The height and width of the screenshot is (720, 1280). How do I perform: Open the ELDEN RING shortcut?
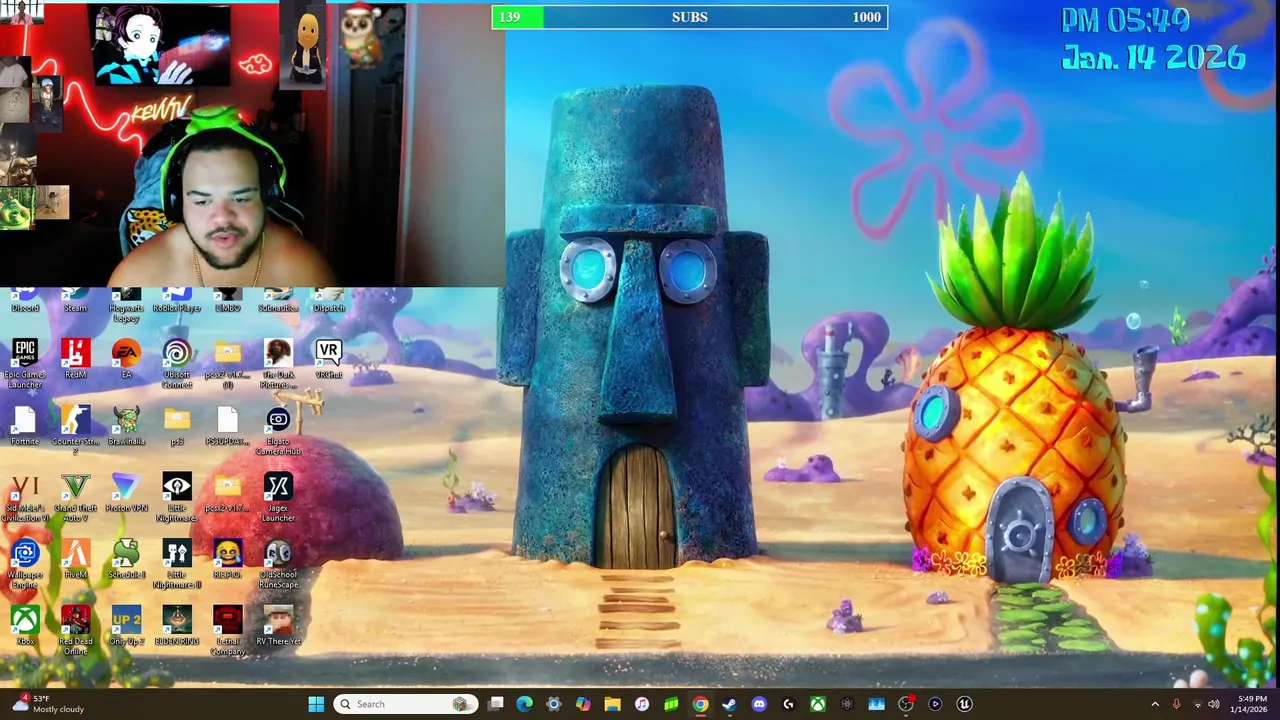(177, 627)
